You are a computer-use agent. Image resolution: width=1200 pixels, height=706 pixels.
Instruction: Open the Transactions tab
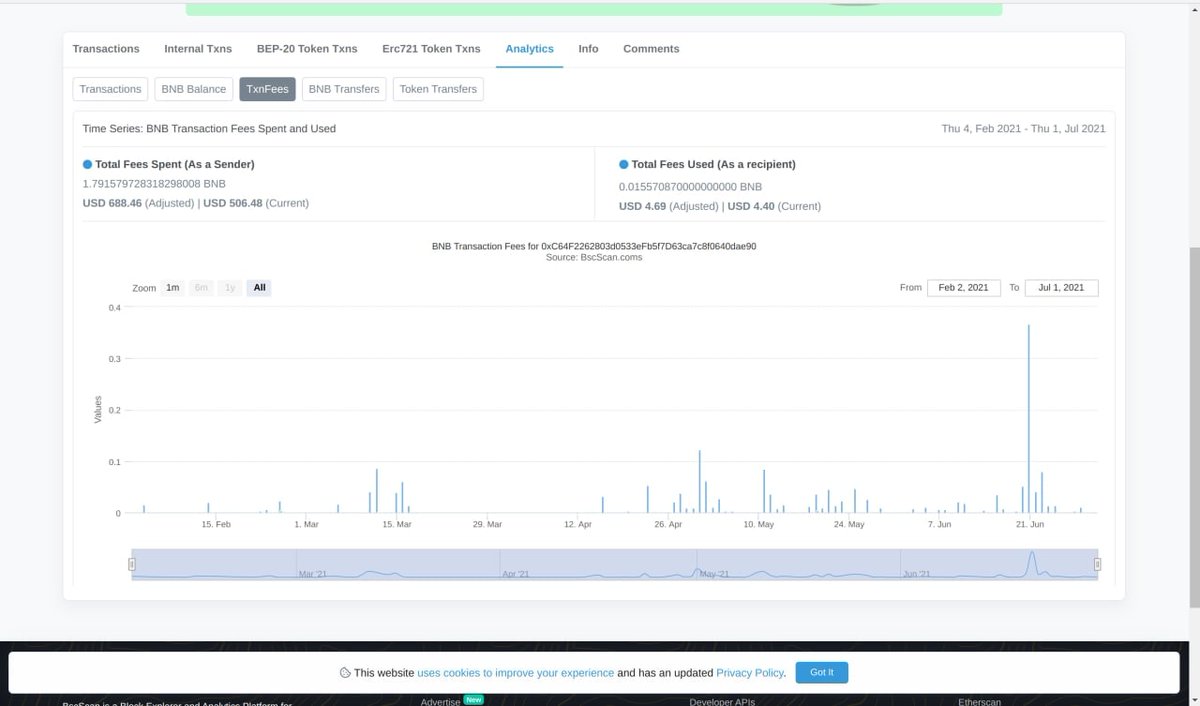[106, 49]
